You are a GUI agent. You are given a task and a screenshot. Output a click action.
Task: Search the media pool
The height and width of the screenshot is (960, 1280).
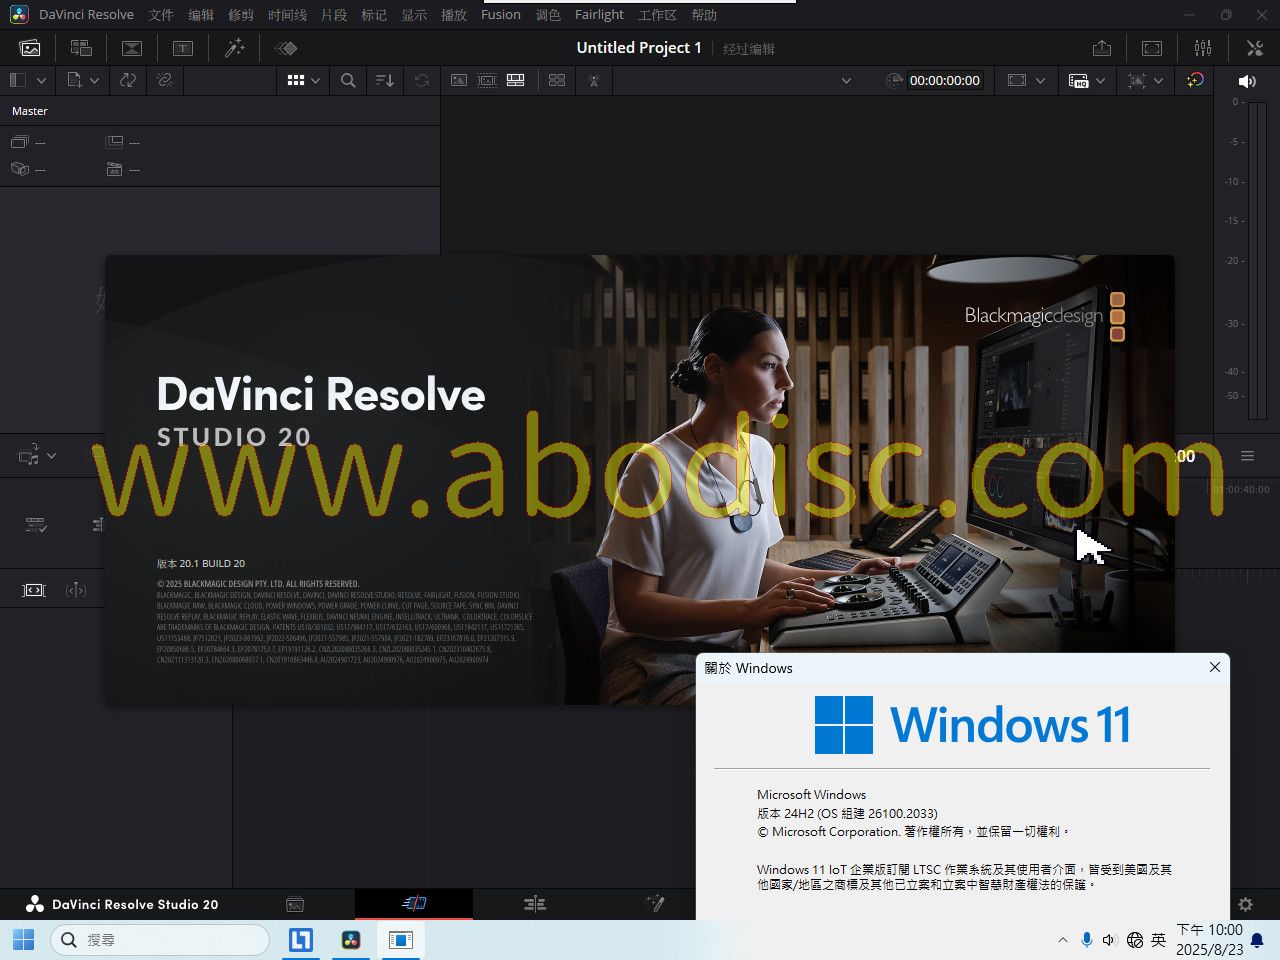tap(348, 80)
